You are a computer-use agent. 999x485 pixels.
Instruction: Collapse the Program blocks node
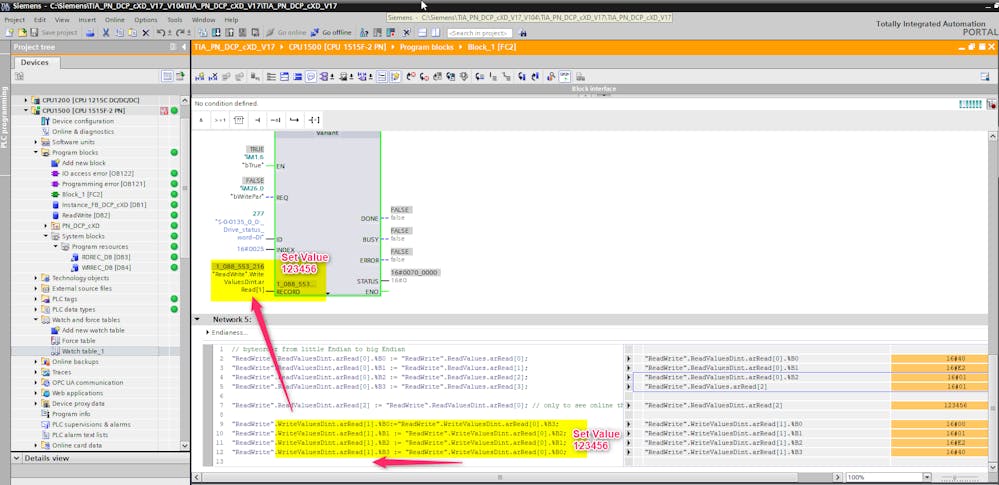pos(36,152)
